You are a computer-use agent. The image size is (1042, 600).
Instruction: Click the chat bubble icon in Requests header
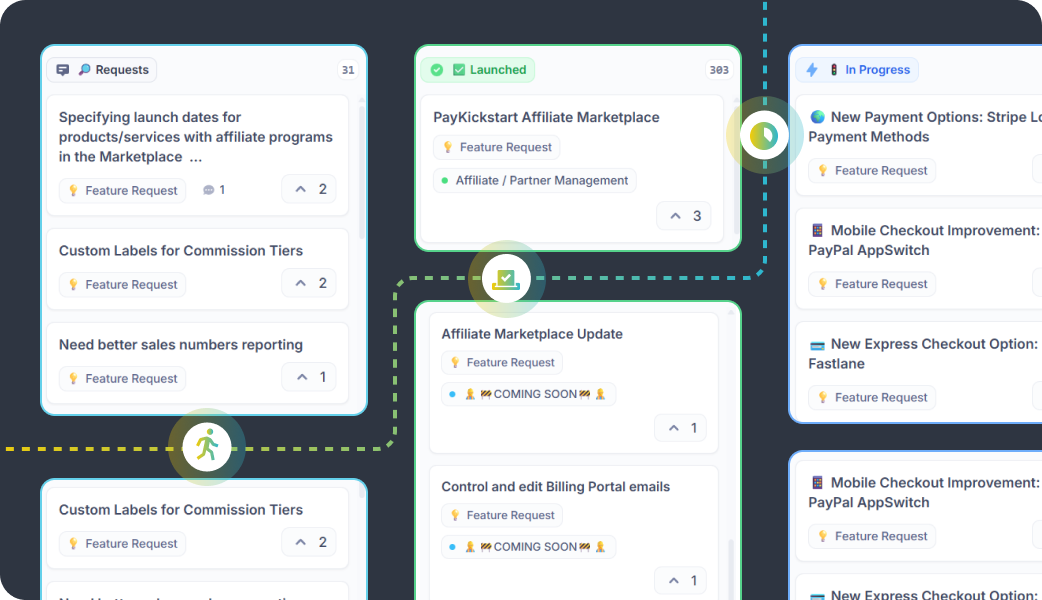(x=63, y=70)
